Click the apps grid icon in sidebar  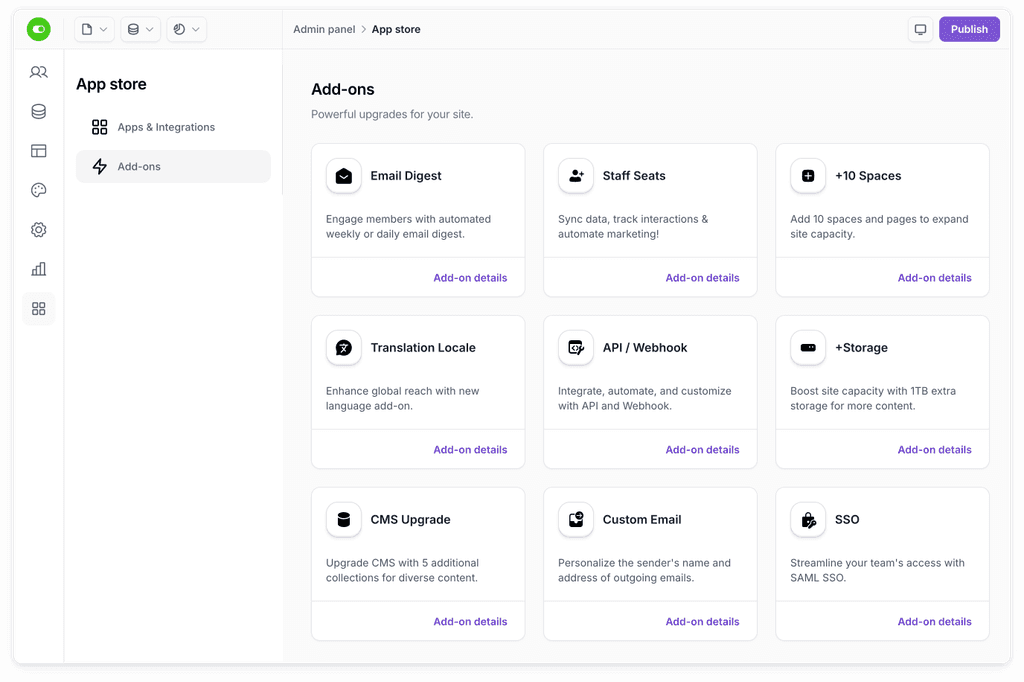tap(38, 309)
